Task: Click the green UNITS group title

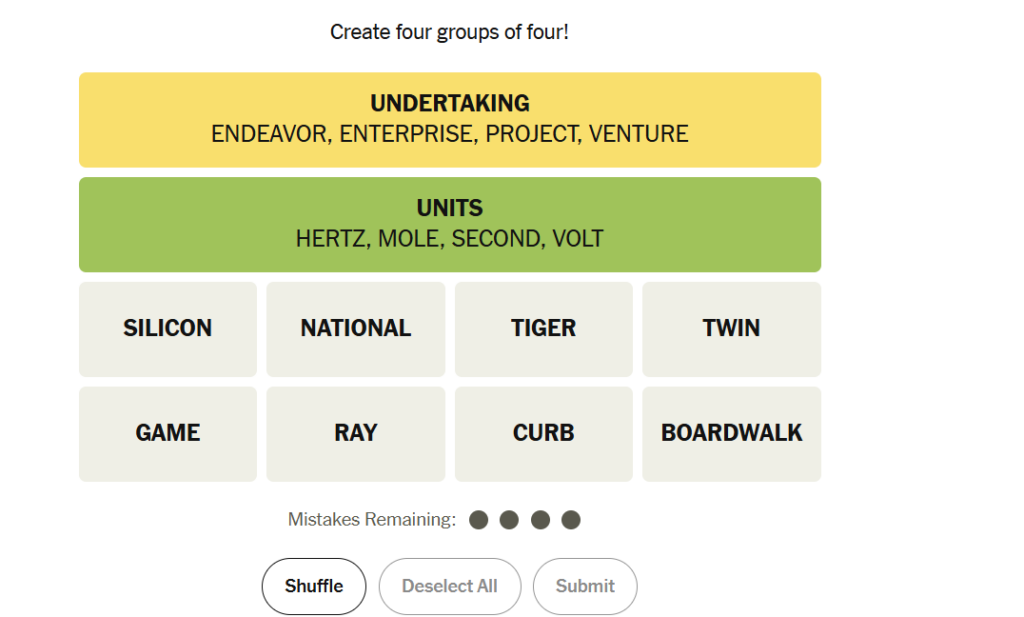Action: pos(450,208)
